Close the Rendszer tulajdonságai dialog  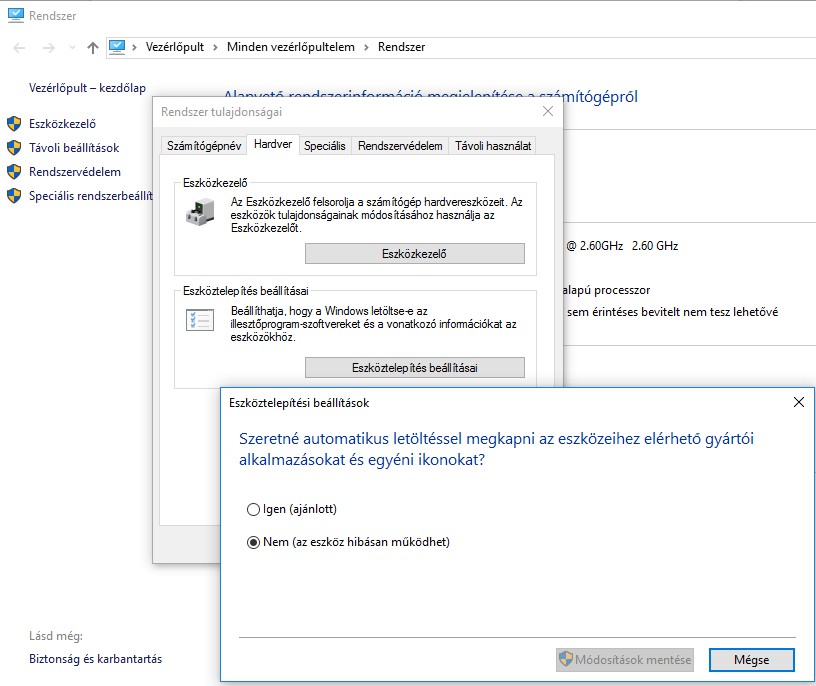pyautogui.click(x=547, y=111)
